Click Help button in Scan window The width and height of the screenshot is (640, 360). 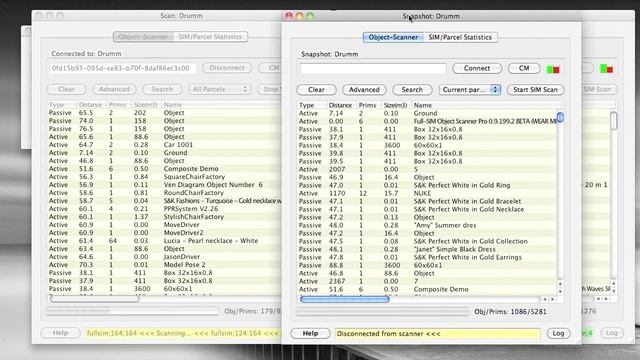pyautogui.click(x=60, y=333)
